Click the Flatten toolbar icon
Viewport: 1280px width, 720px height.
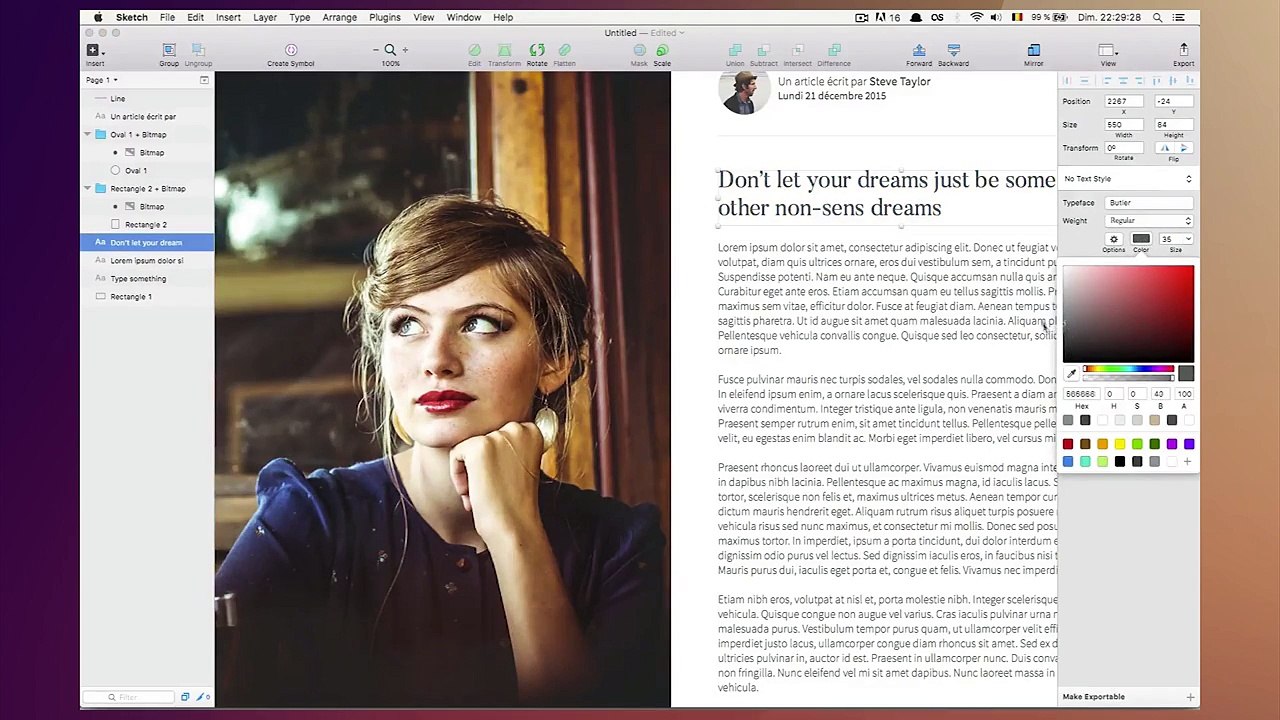[x=564, y=50]
